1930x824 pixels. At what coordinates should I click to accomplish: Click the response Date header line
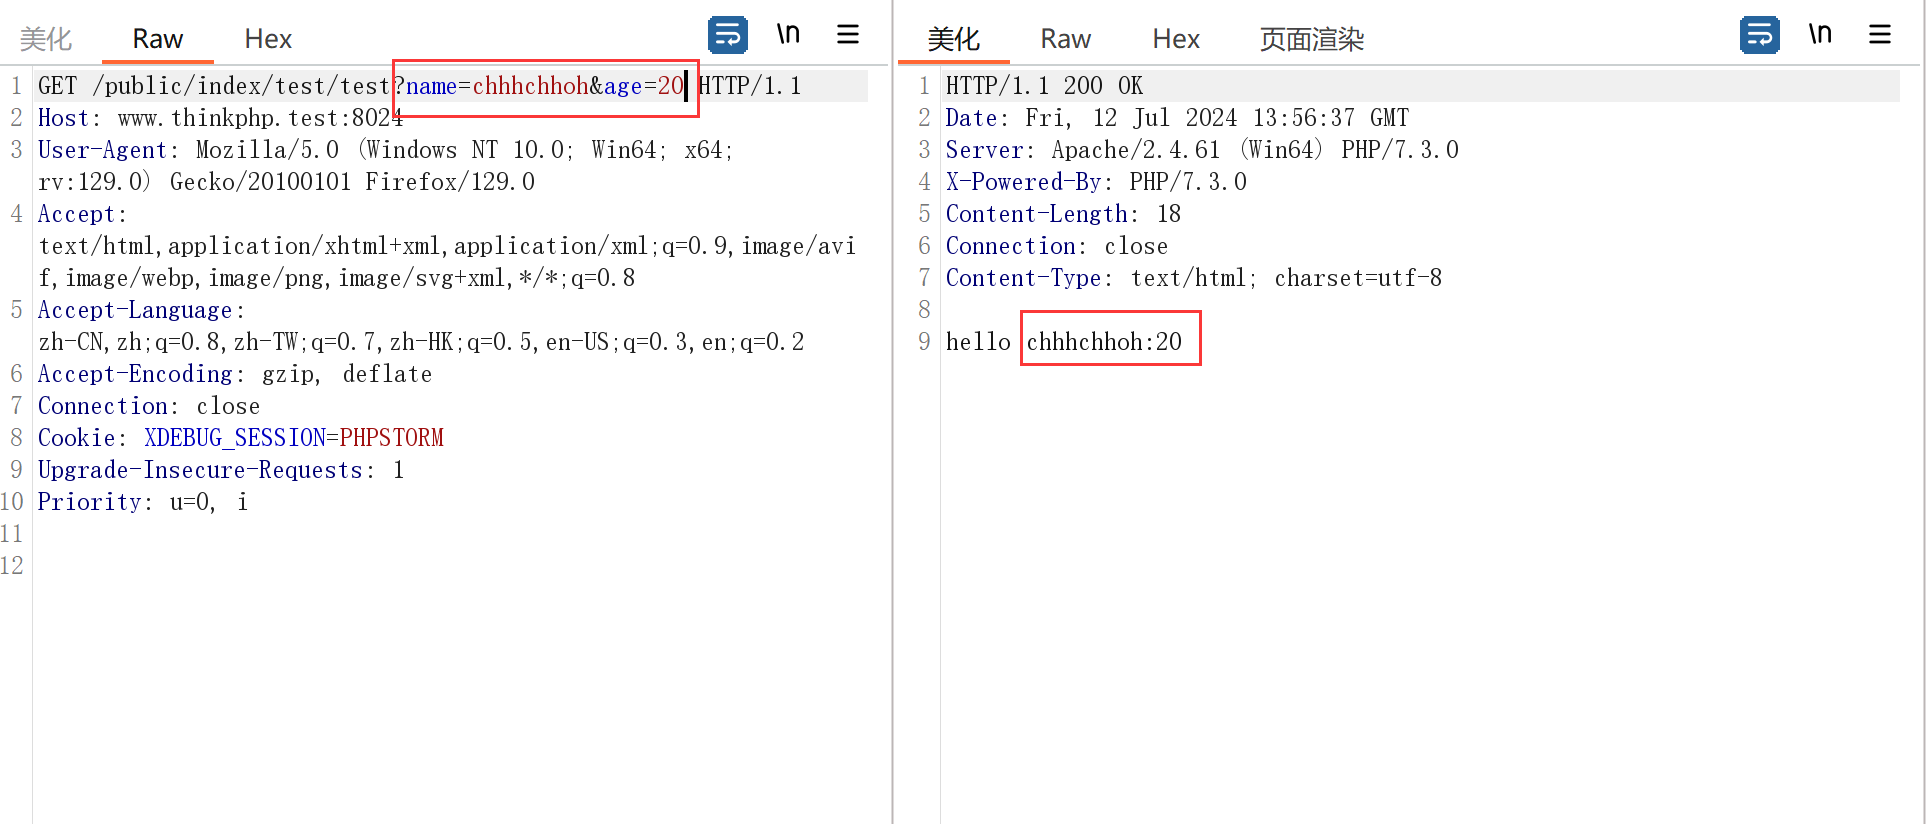[x=1177, y=118]
